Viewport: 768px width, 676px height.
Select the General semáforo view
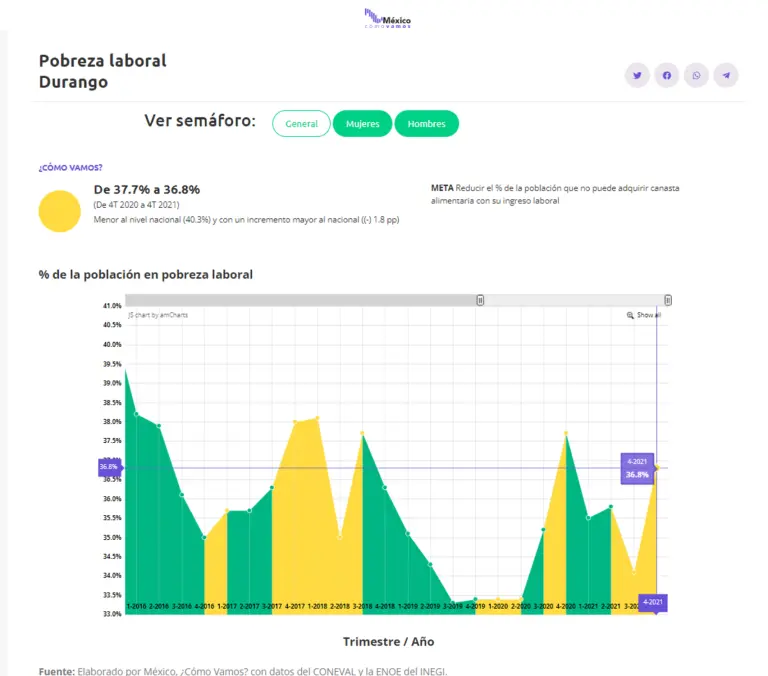[x=301, y=124]
